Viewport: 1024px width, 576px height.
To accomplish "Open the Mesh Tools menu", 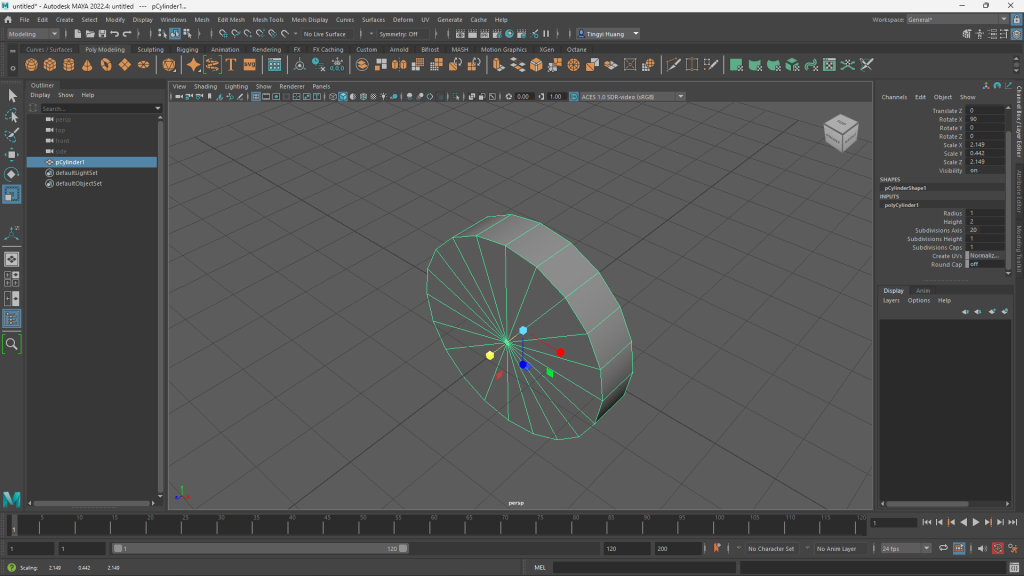I will 268,20.
